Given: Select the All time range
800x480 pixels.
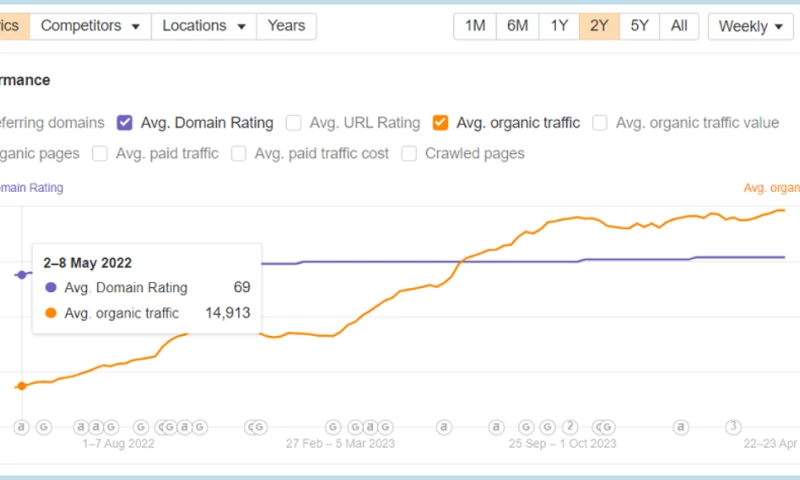Looking at the screenshot, I should (679, 26).
